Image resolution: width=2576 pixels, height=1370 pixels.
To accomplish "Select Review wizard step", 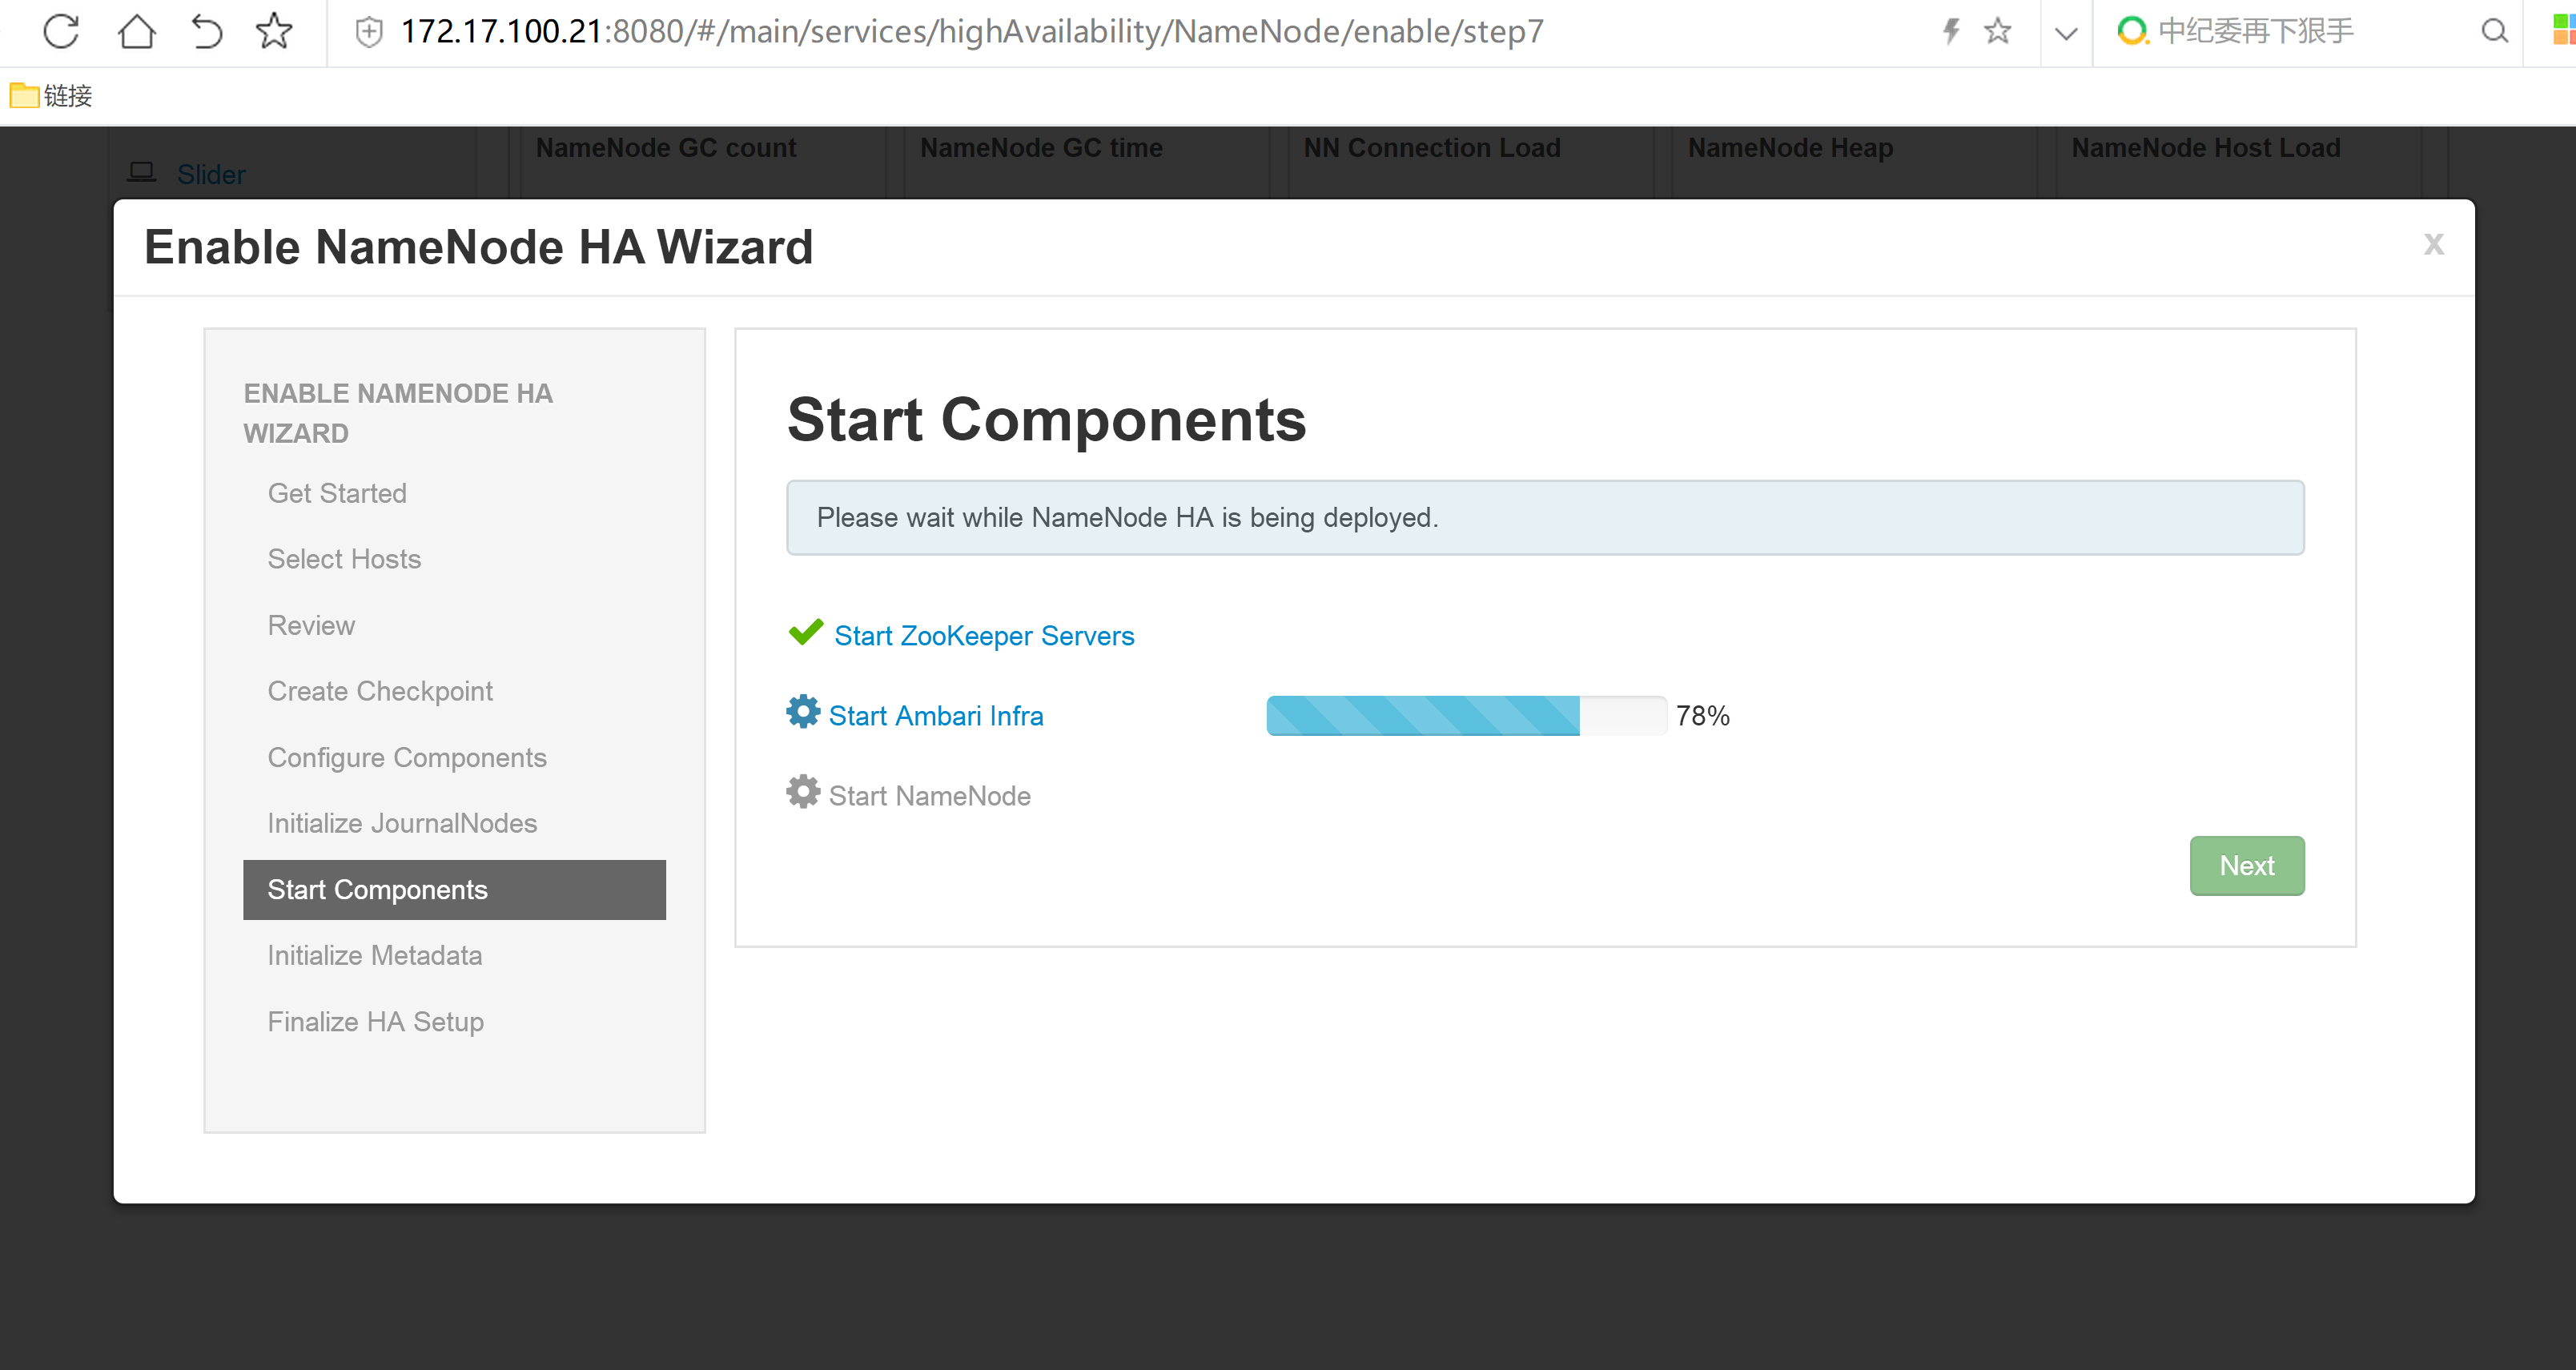I will tap(311, 626).
